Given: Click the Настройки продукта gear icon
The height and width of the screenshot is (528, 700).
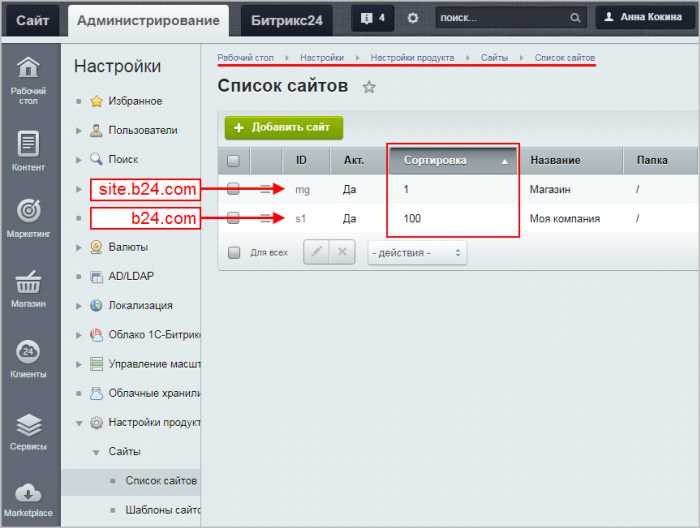Looking at the screenshot, I should click(96, 422).
